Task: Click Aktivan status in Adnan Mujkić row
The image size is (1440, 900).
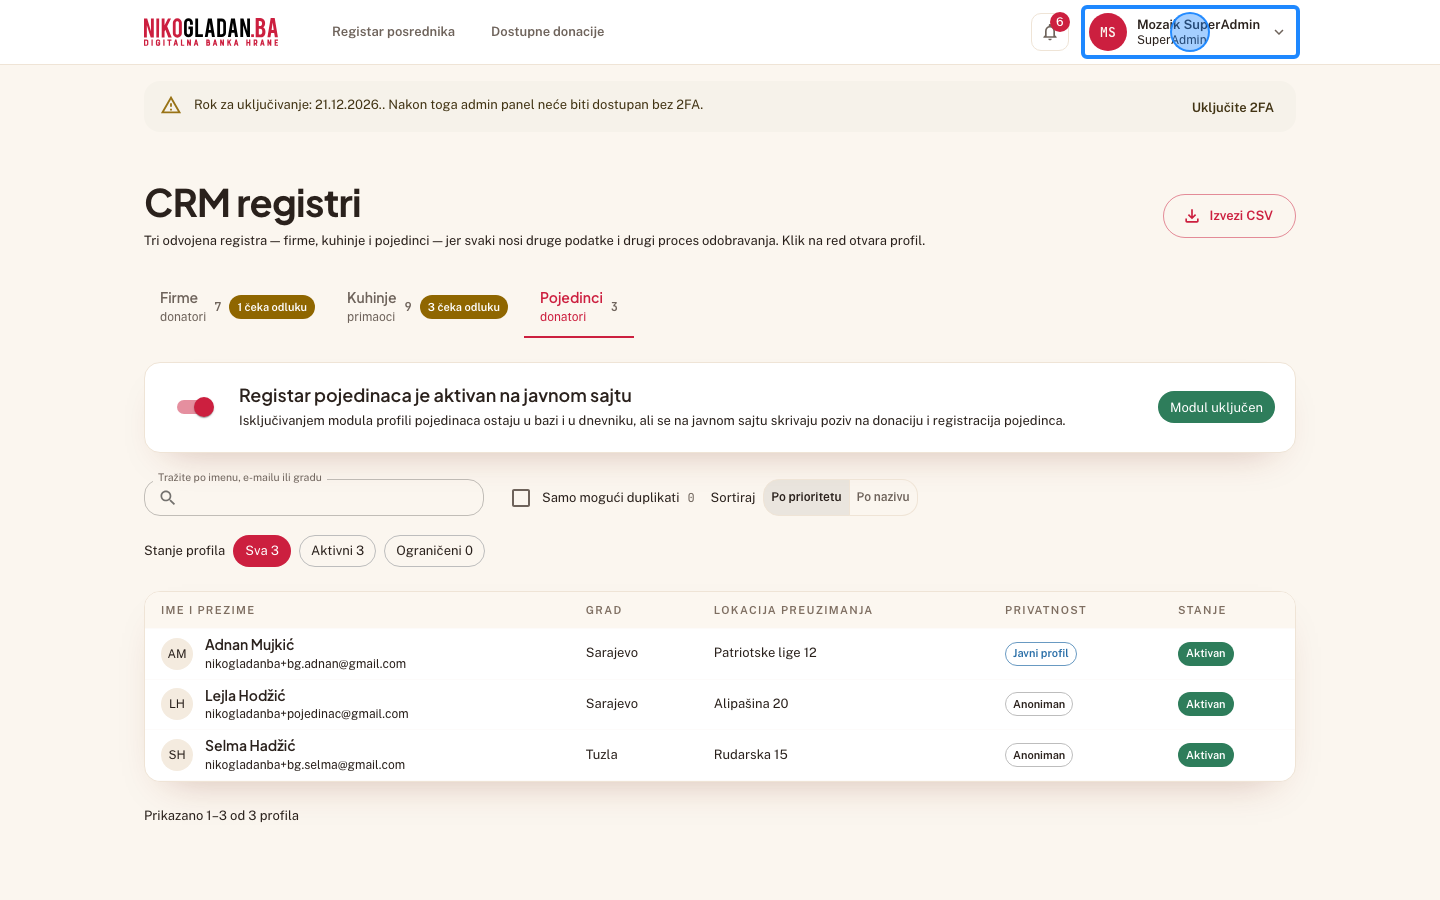Action: tap(1206, 654)
